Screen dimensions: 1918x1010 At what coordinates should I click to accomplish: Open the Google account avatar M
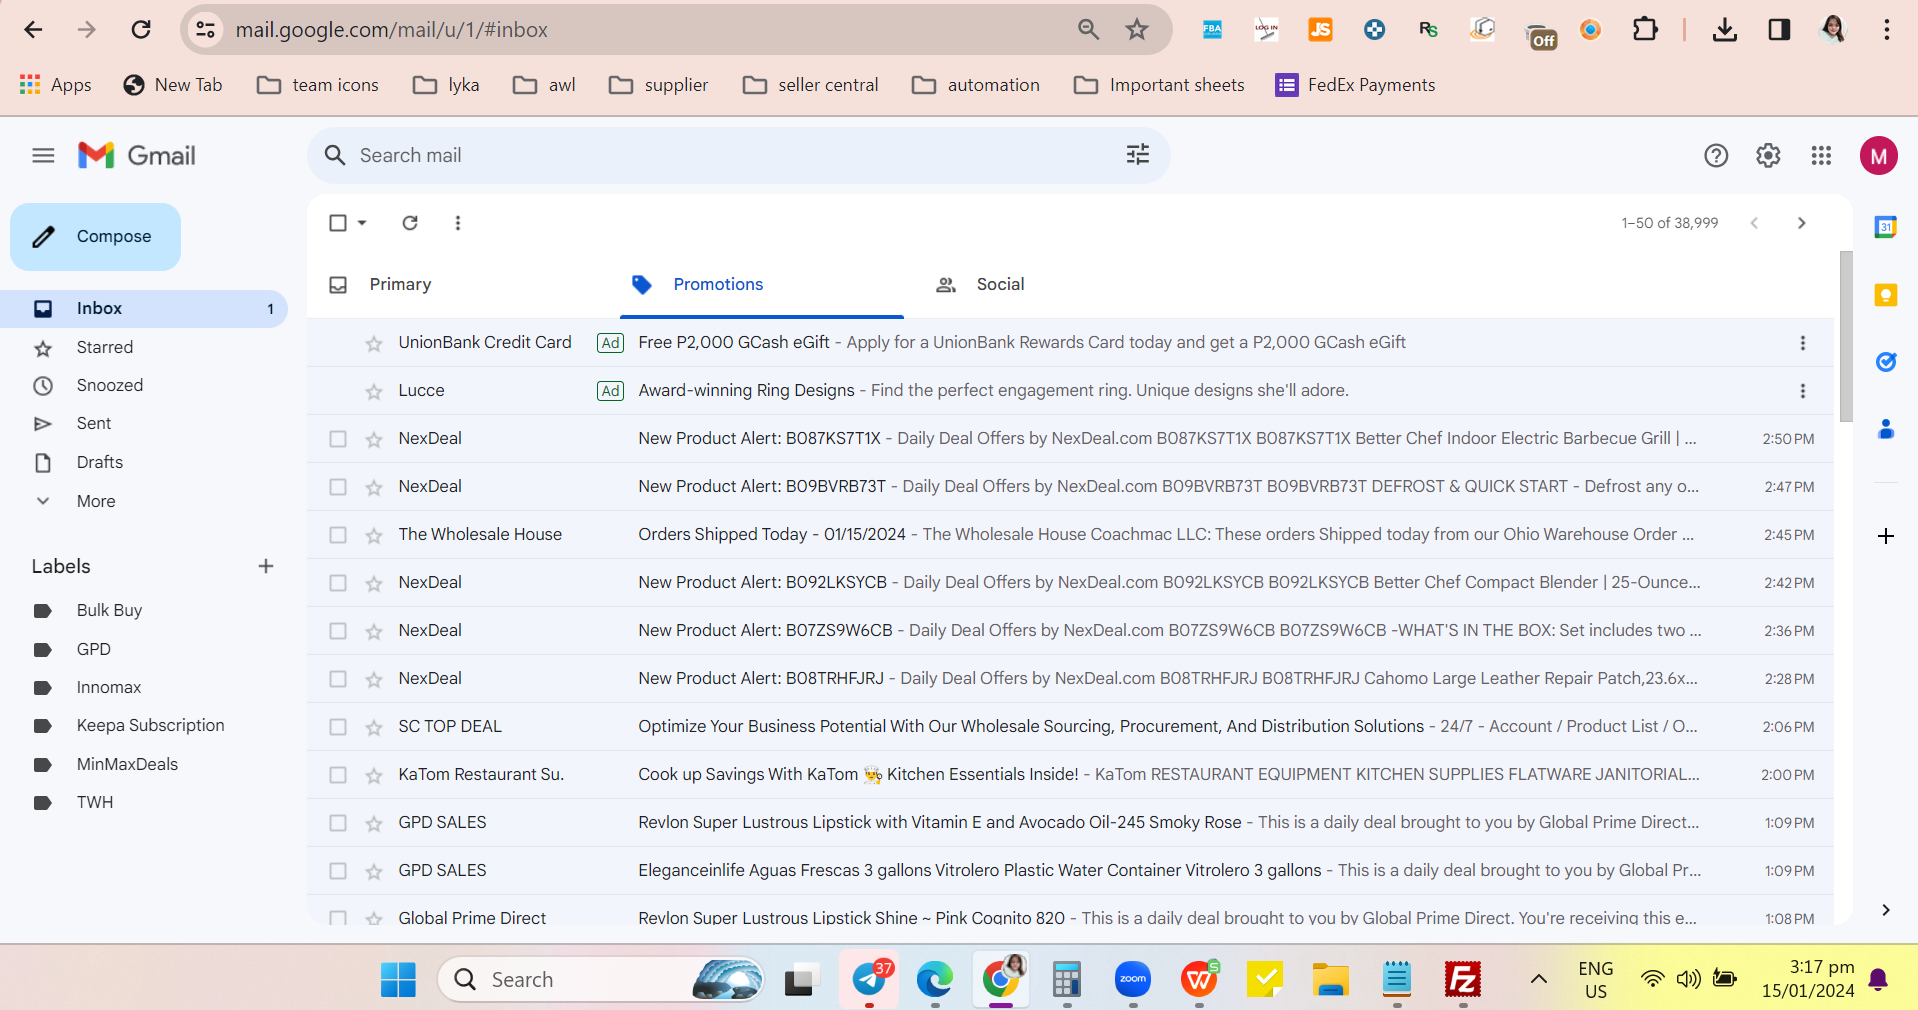(1879, 155)
